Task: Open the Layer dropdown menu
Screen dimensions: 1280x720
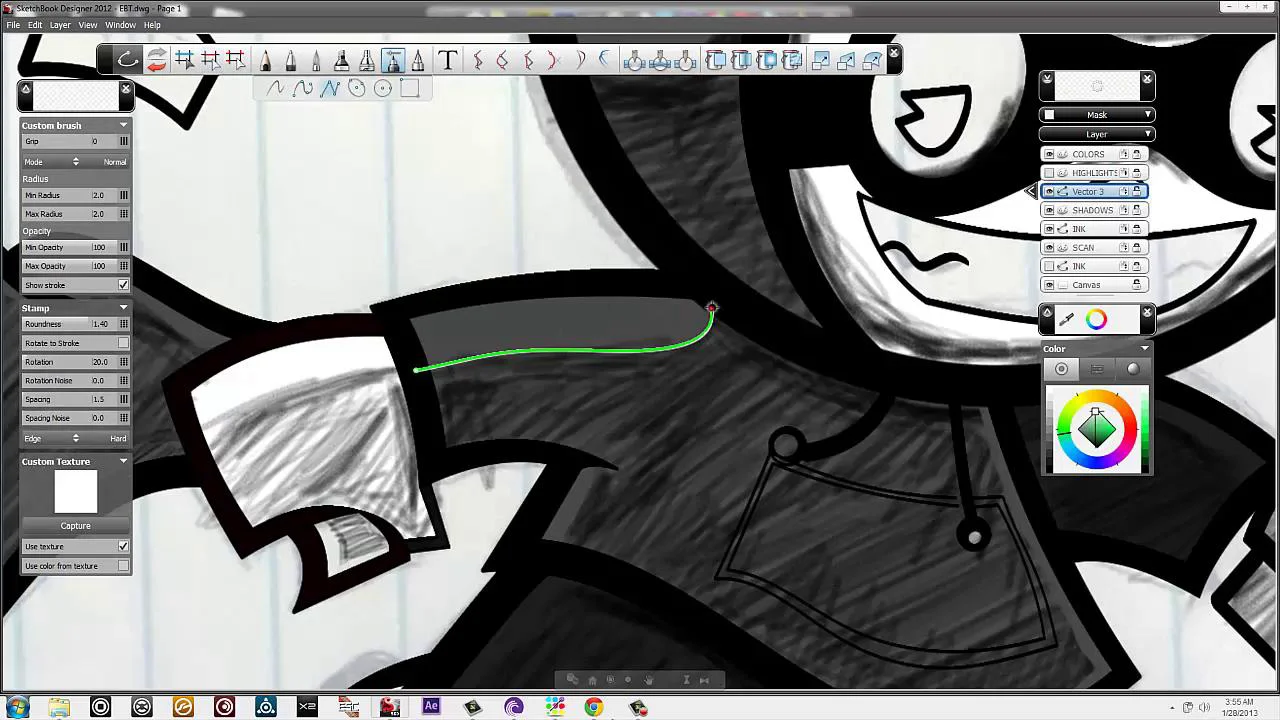Action: coord(1097,134)
